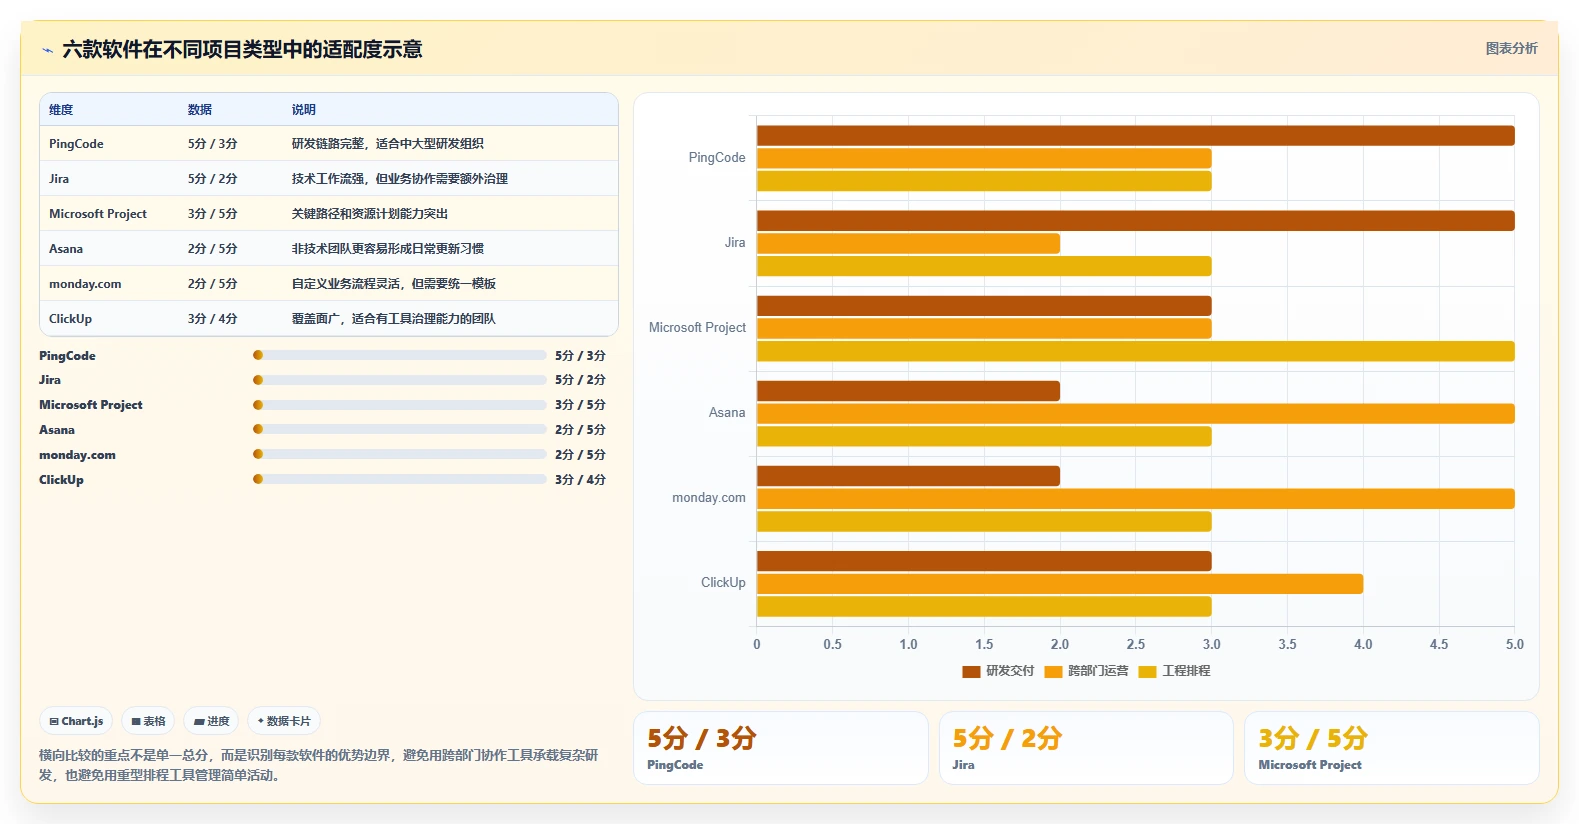Click ClickUp's yellow 工程排程 bar in the chart
The height and width of the screenshot is (824, 1579).
pos(984,606)
